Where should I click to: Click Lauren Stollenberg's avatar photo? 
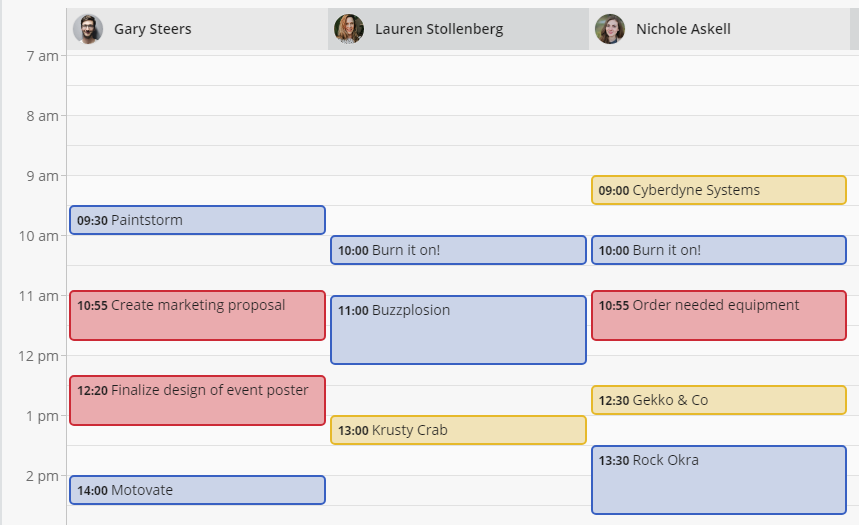349,29
